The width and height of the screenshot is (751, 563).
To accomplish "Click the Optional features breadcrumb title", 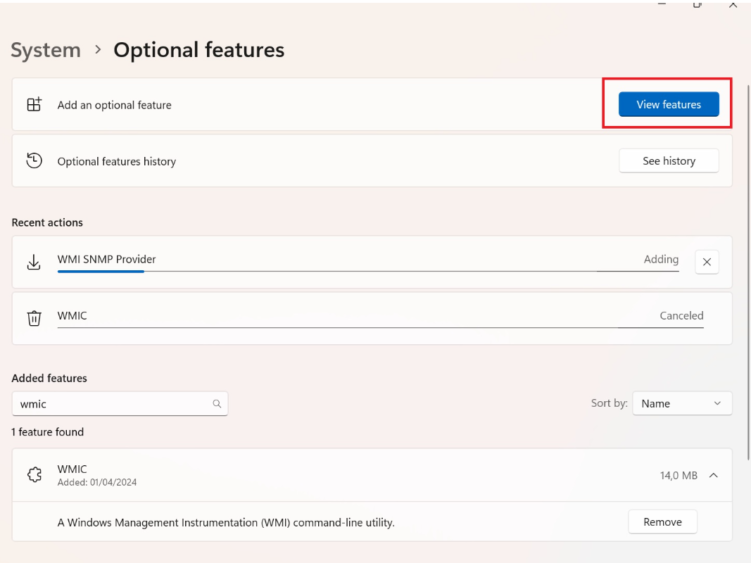I will pos(199,50).
